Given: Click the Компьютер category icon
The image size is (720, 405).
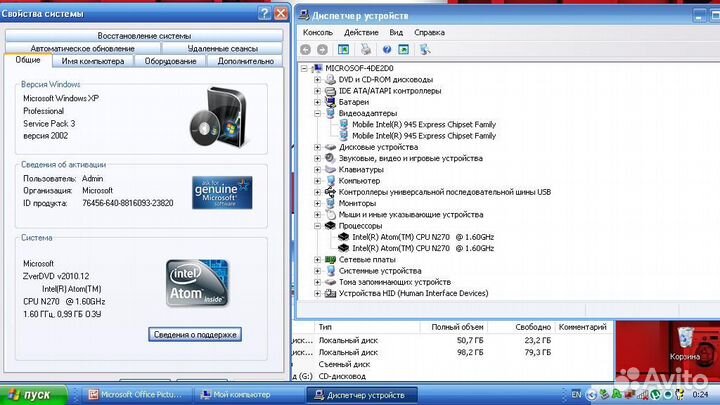Looking at the screenshot, I should [330, 180].
